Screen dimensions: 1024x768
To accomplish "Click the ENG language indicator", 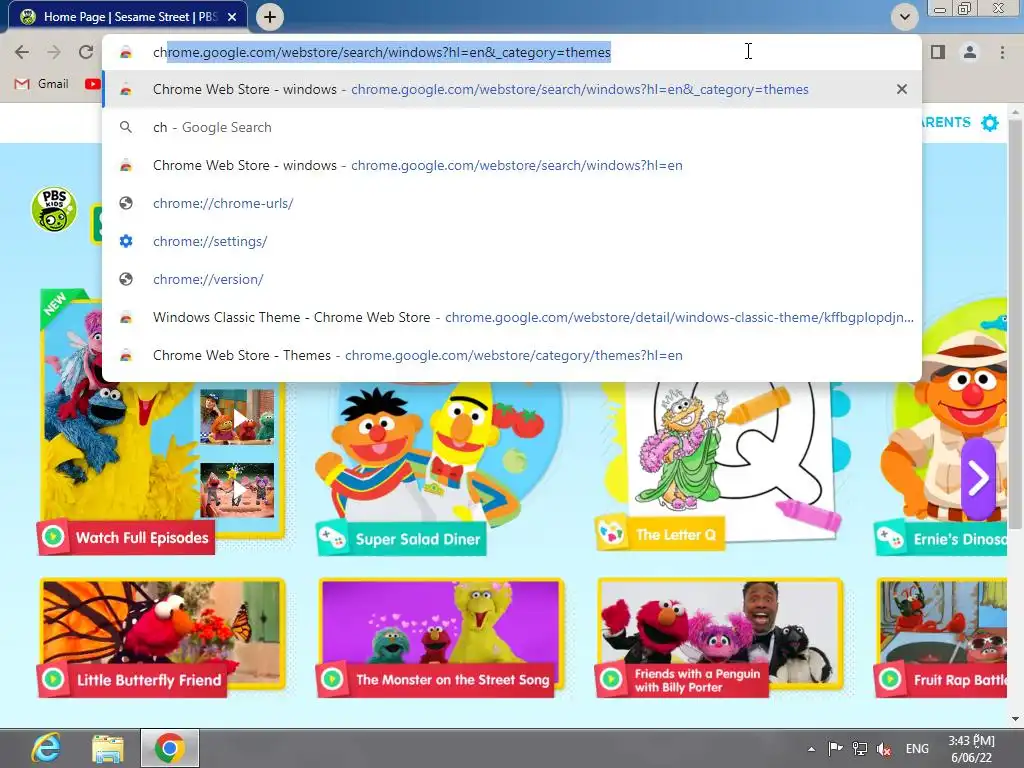I will click(917, 748).
